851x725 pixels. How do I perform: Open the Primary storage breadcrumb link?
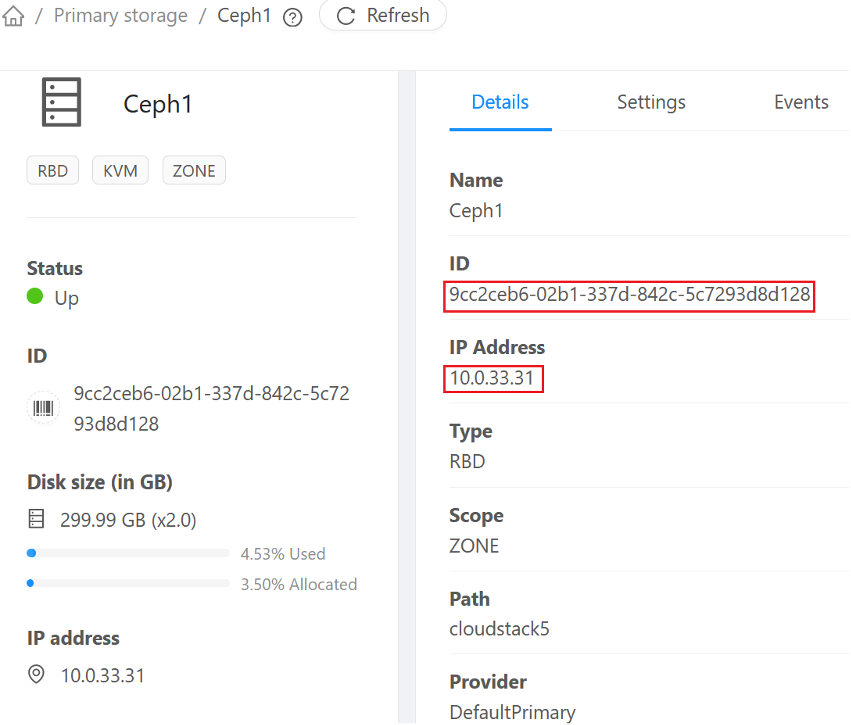(x=120, y=16)
